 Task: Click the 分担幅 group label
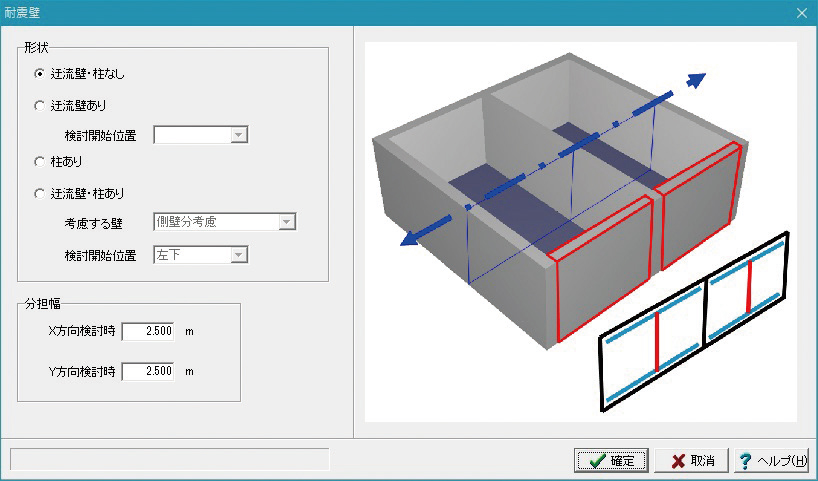42,303
